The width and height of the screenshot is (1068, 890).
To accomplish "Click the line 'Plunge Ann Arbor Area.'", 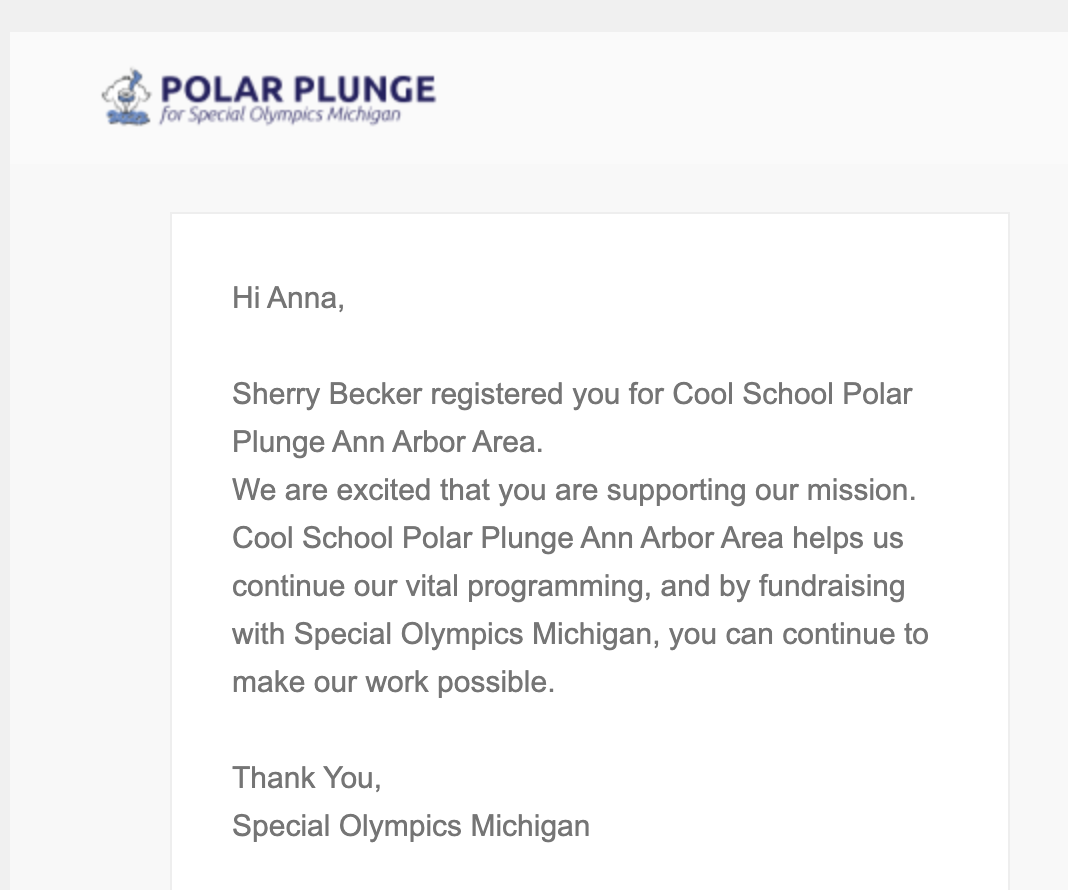I will pos(387,442).
